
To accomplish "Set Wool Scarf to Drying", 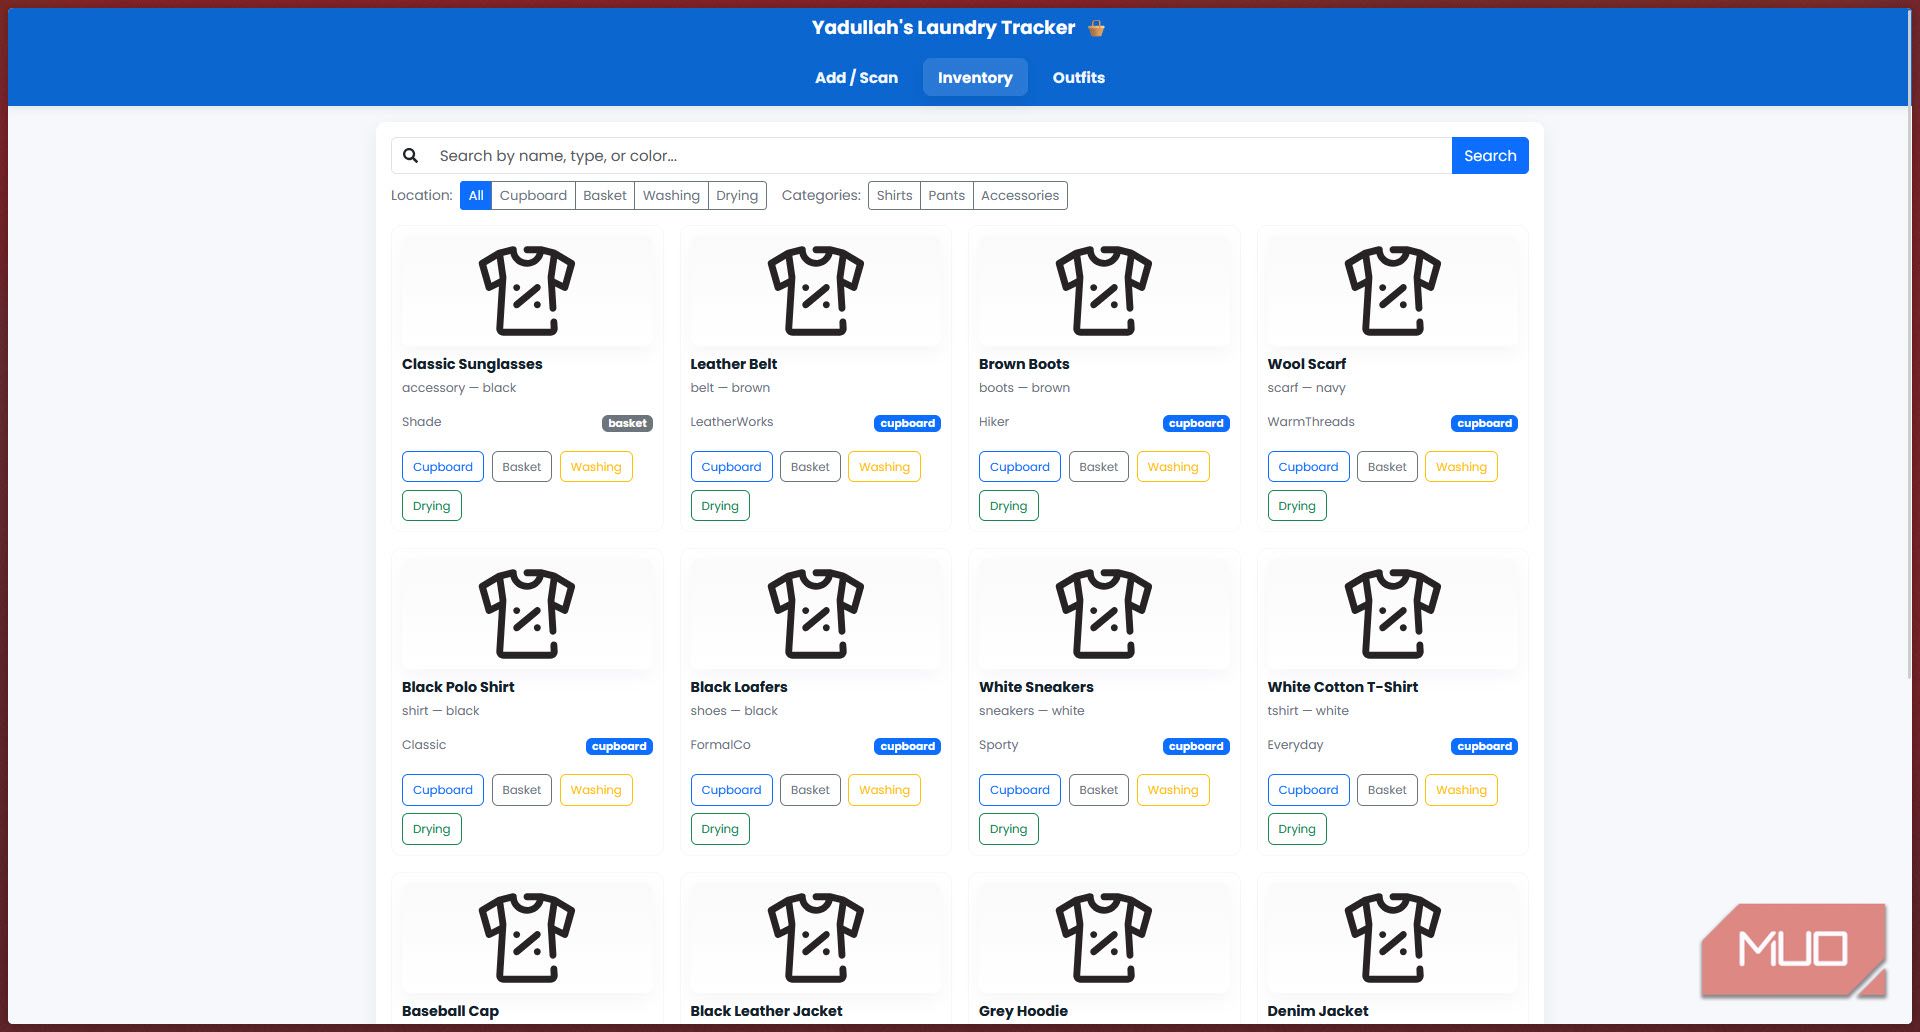I will [1297, 506].
